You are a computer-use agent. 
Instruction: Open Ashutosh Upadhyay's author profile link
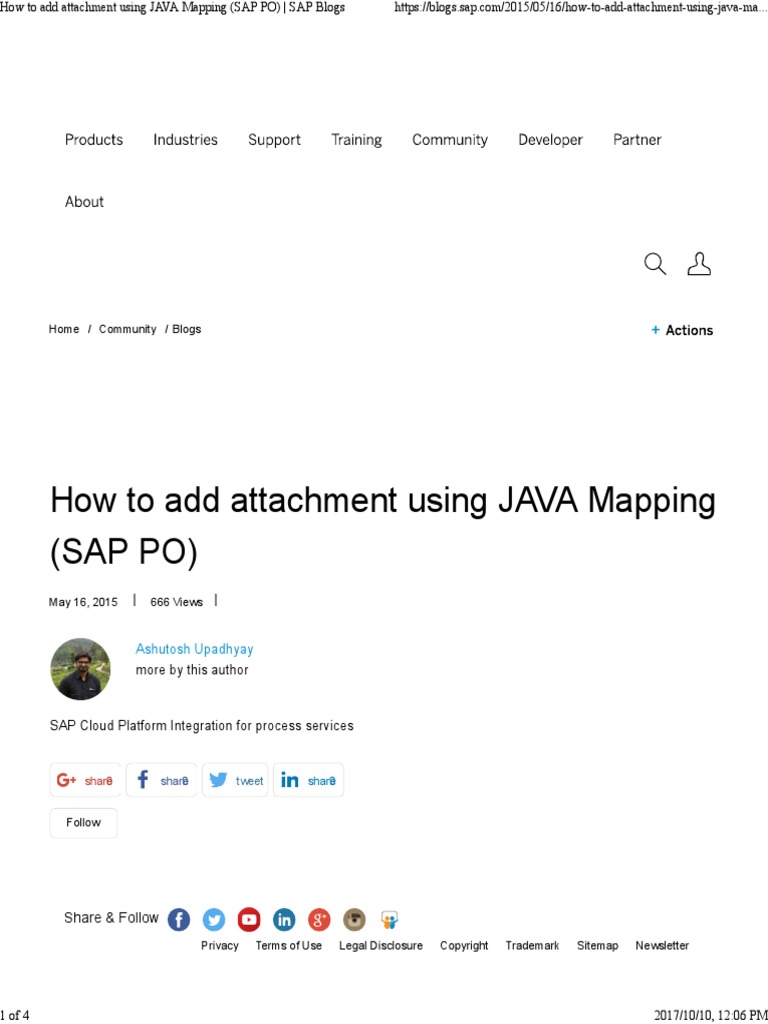[195, 649]
